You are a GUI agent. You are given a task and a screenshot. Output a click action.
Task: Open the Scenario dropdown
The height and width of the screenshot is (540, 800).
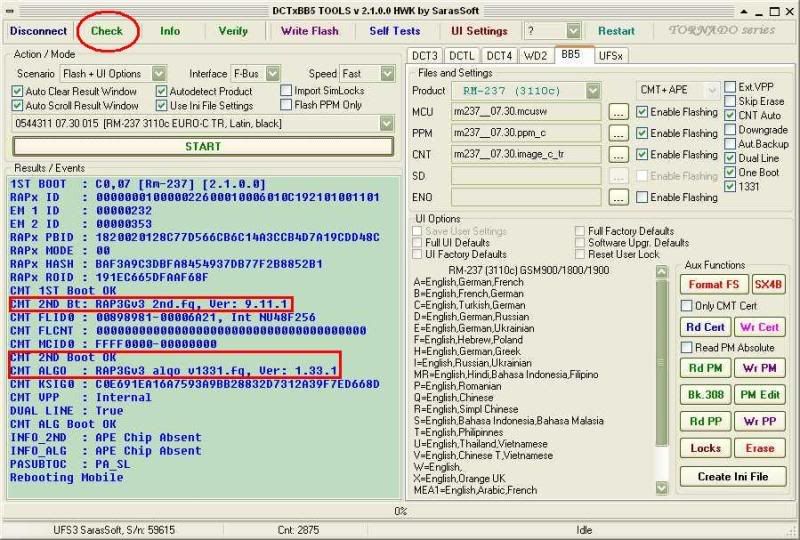[159, 74]
